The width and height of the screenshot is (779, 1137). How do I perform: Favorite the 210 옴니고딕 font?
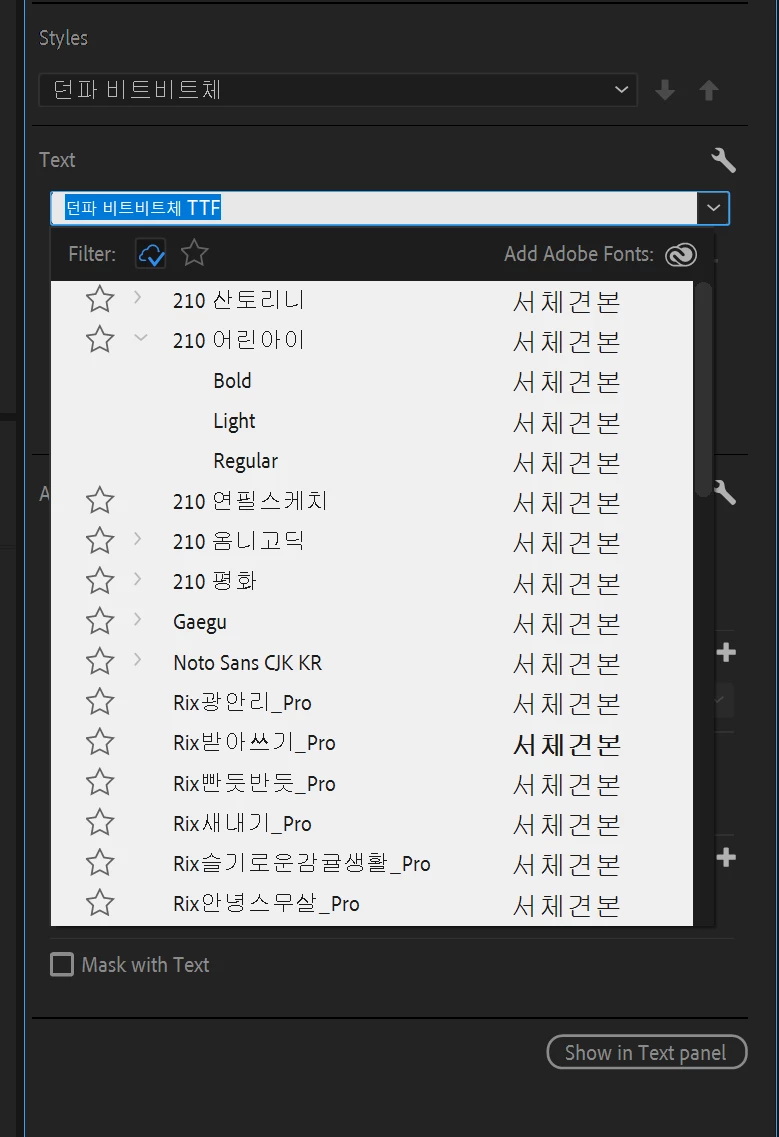tap(100, 541)
